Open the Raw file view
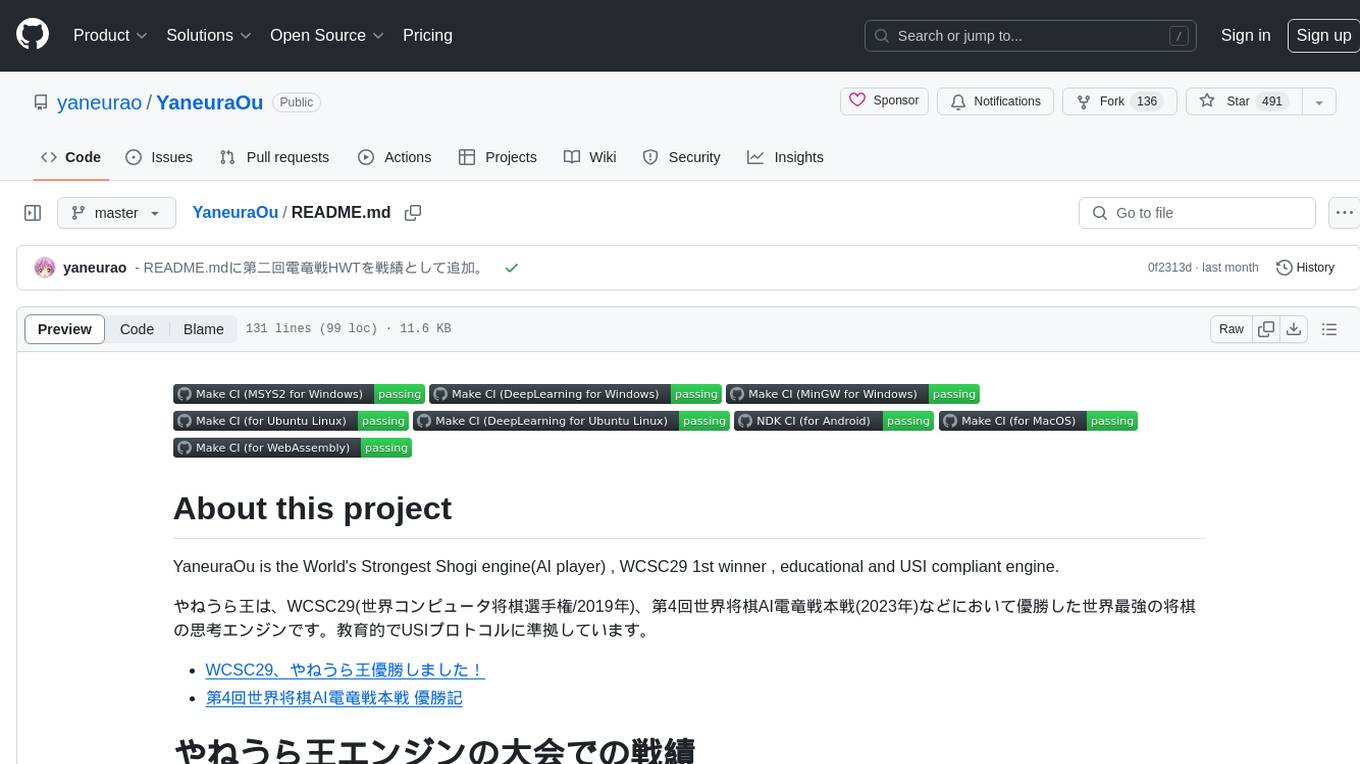Image resolution: width=1360 pixels, height=764 pixels. [1231, 329]
